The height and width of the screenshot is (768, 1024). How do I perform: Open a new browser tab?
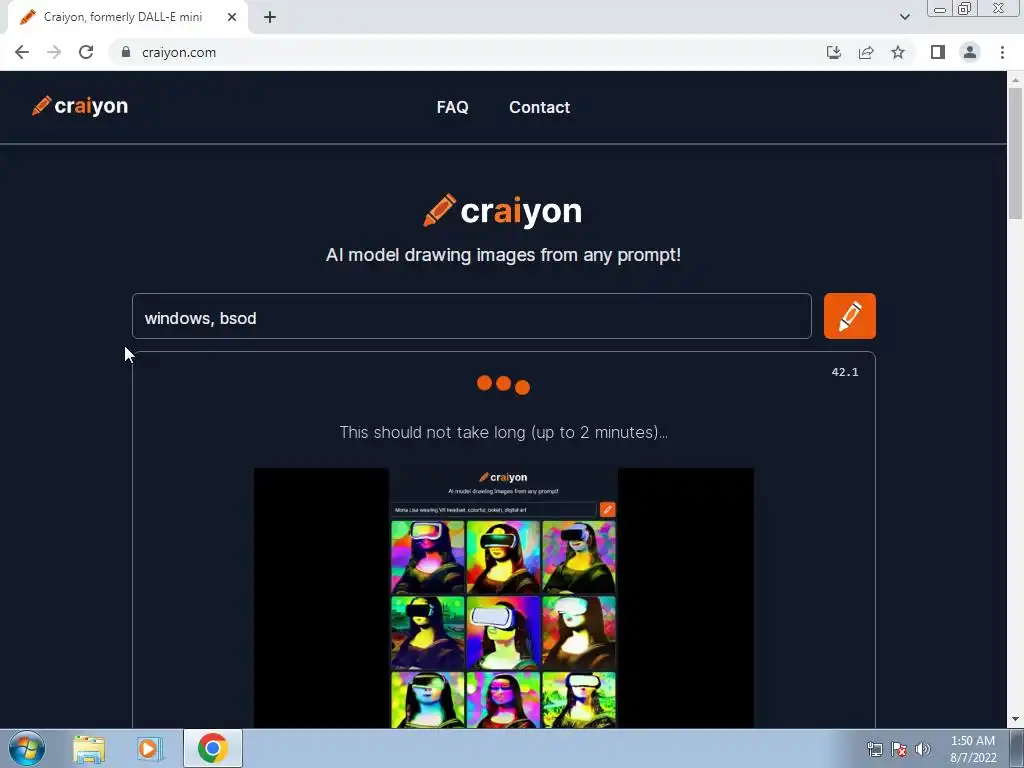pyautogui.click(x=270, y=17)
